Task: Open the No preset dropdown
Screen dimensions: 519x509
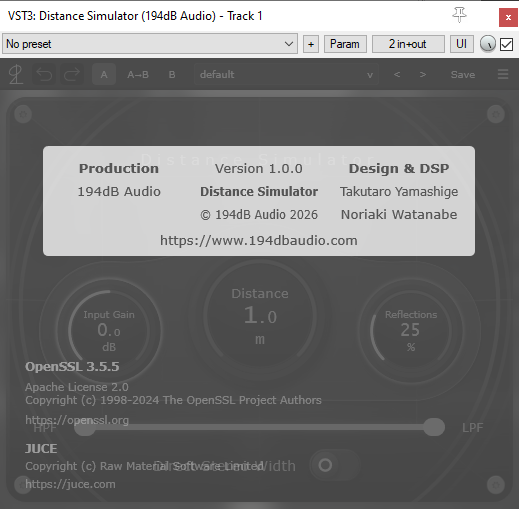Action: coord(150,44)
